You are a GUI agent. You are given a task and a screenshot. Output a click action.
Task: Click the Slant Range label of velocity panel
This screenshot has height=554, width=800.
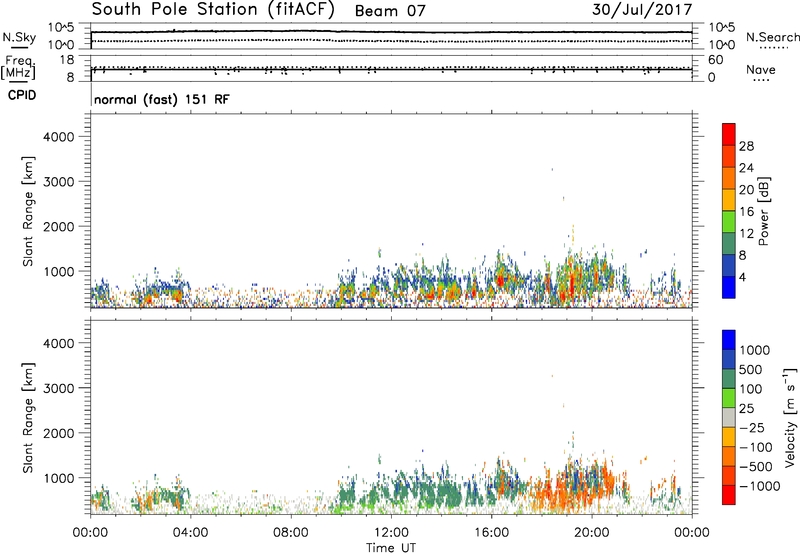tap(28, 418)
